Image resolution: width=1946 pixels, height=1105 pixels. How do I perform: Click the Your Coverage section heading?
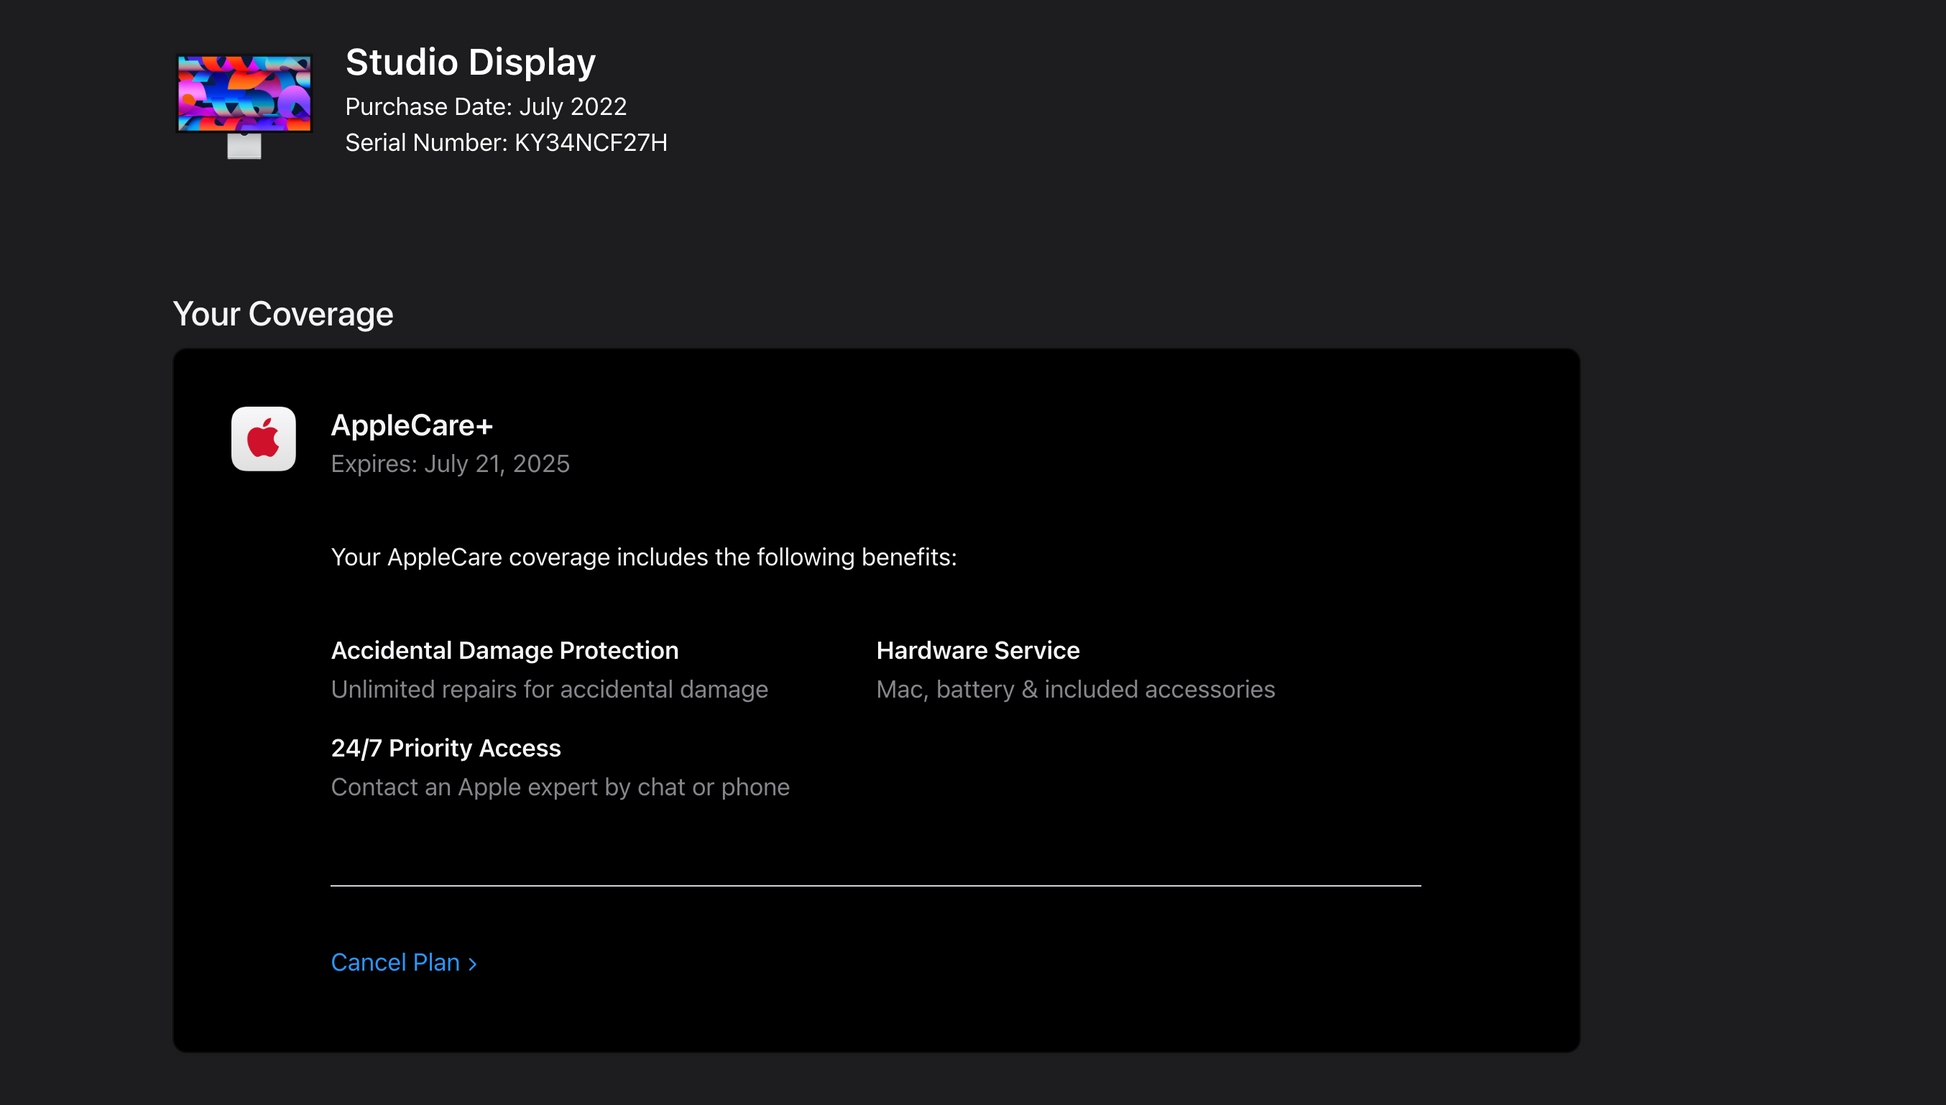click(283, 314)
